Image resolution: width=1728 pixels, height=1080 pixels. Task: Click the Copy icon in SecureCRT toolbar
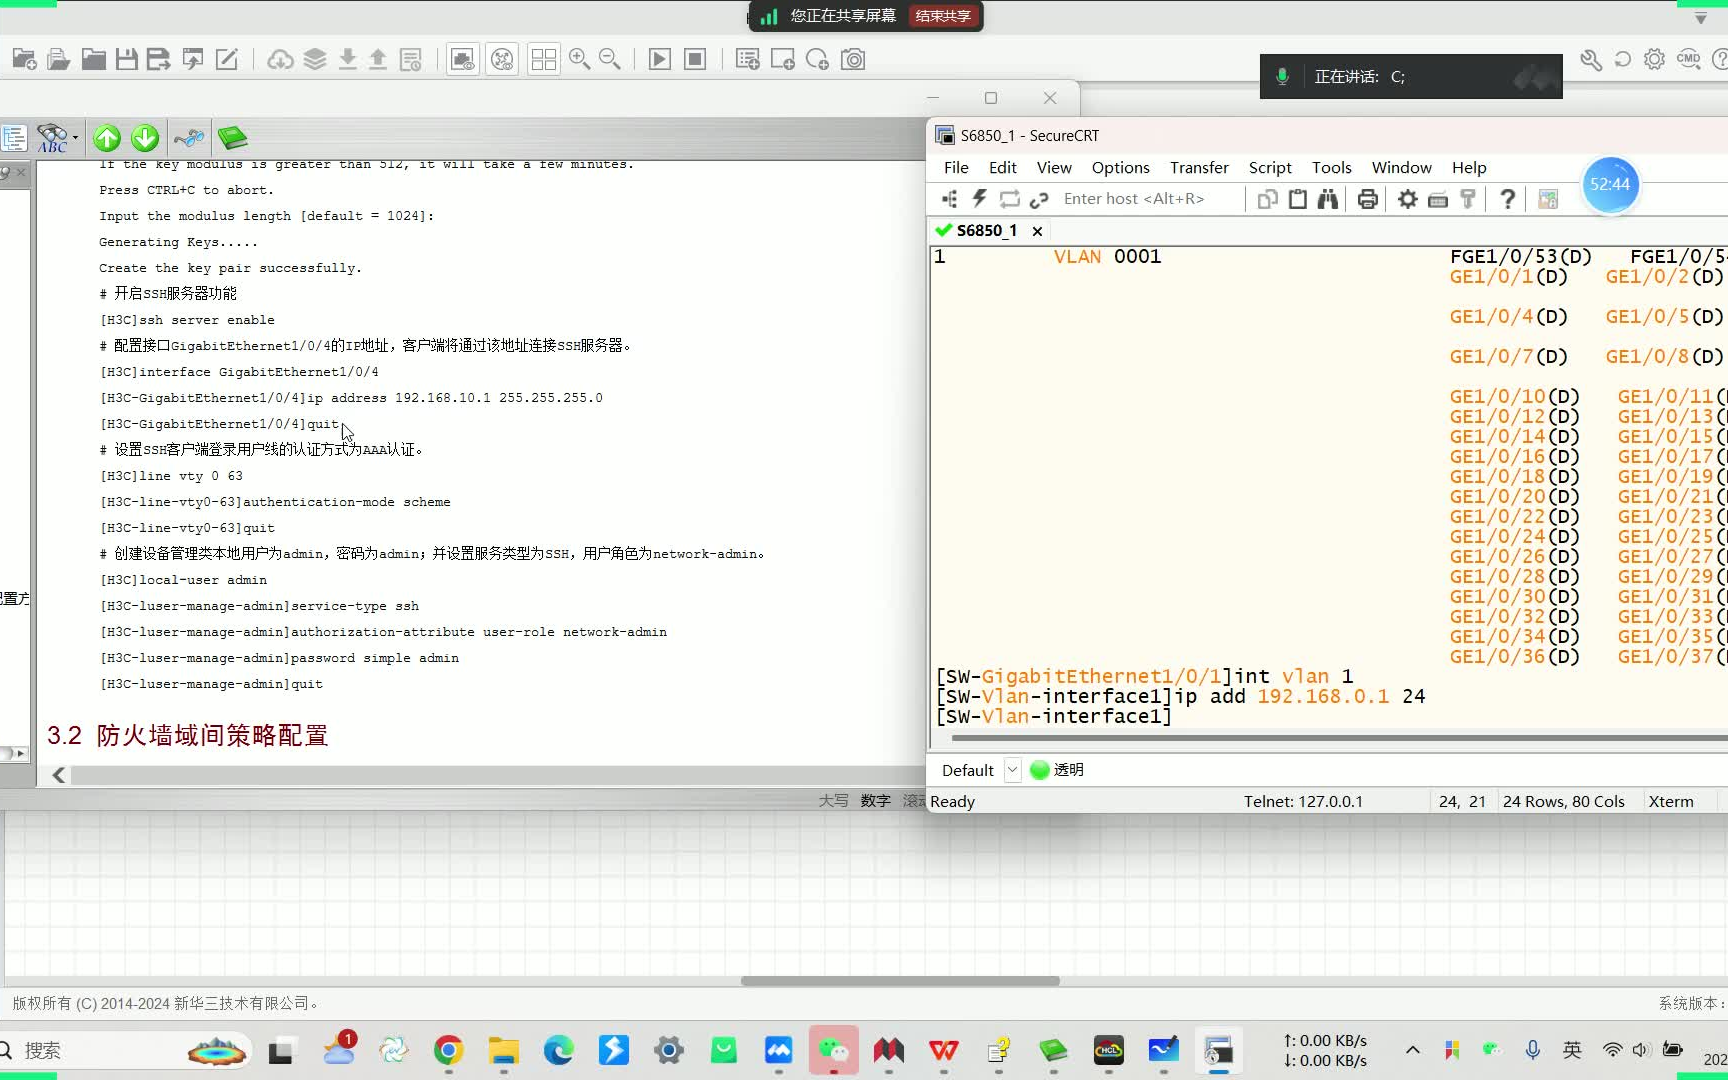(x=1268, y=199)
